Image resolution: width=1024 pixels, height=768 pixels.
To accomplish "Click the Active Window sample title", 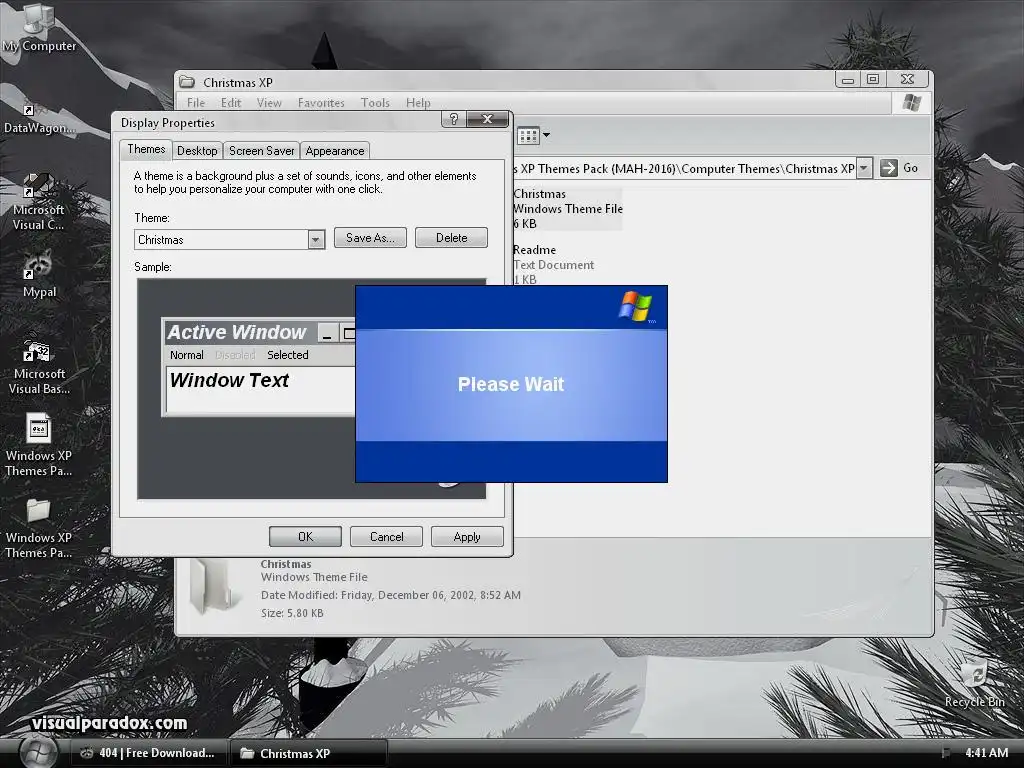I will coord(237,332).
